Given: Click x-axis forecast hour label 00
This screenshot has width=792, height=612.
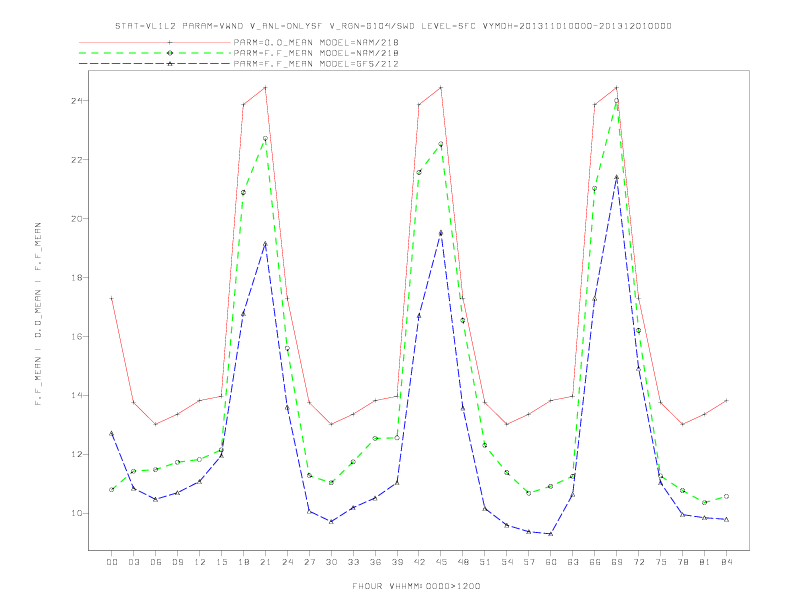Looking at the screenshot, I should coord(112,562).
